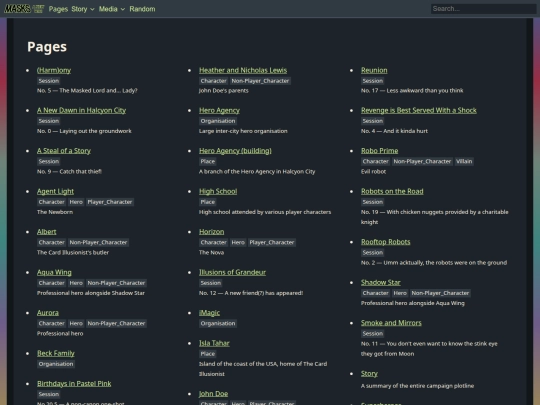
Task: Click Character tag under Aurora
Action: (52, 323)
